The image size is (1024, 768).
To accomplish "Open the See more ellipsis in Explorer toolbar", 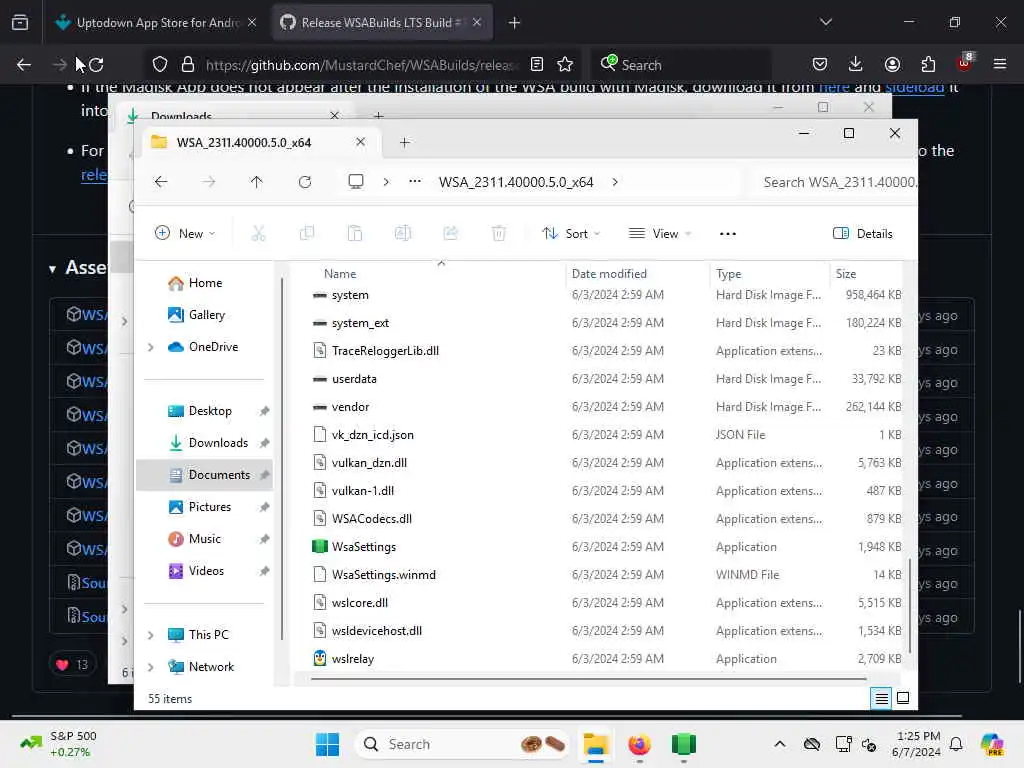I will coord(728,234).
